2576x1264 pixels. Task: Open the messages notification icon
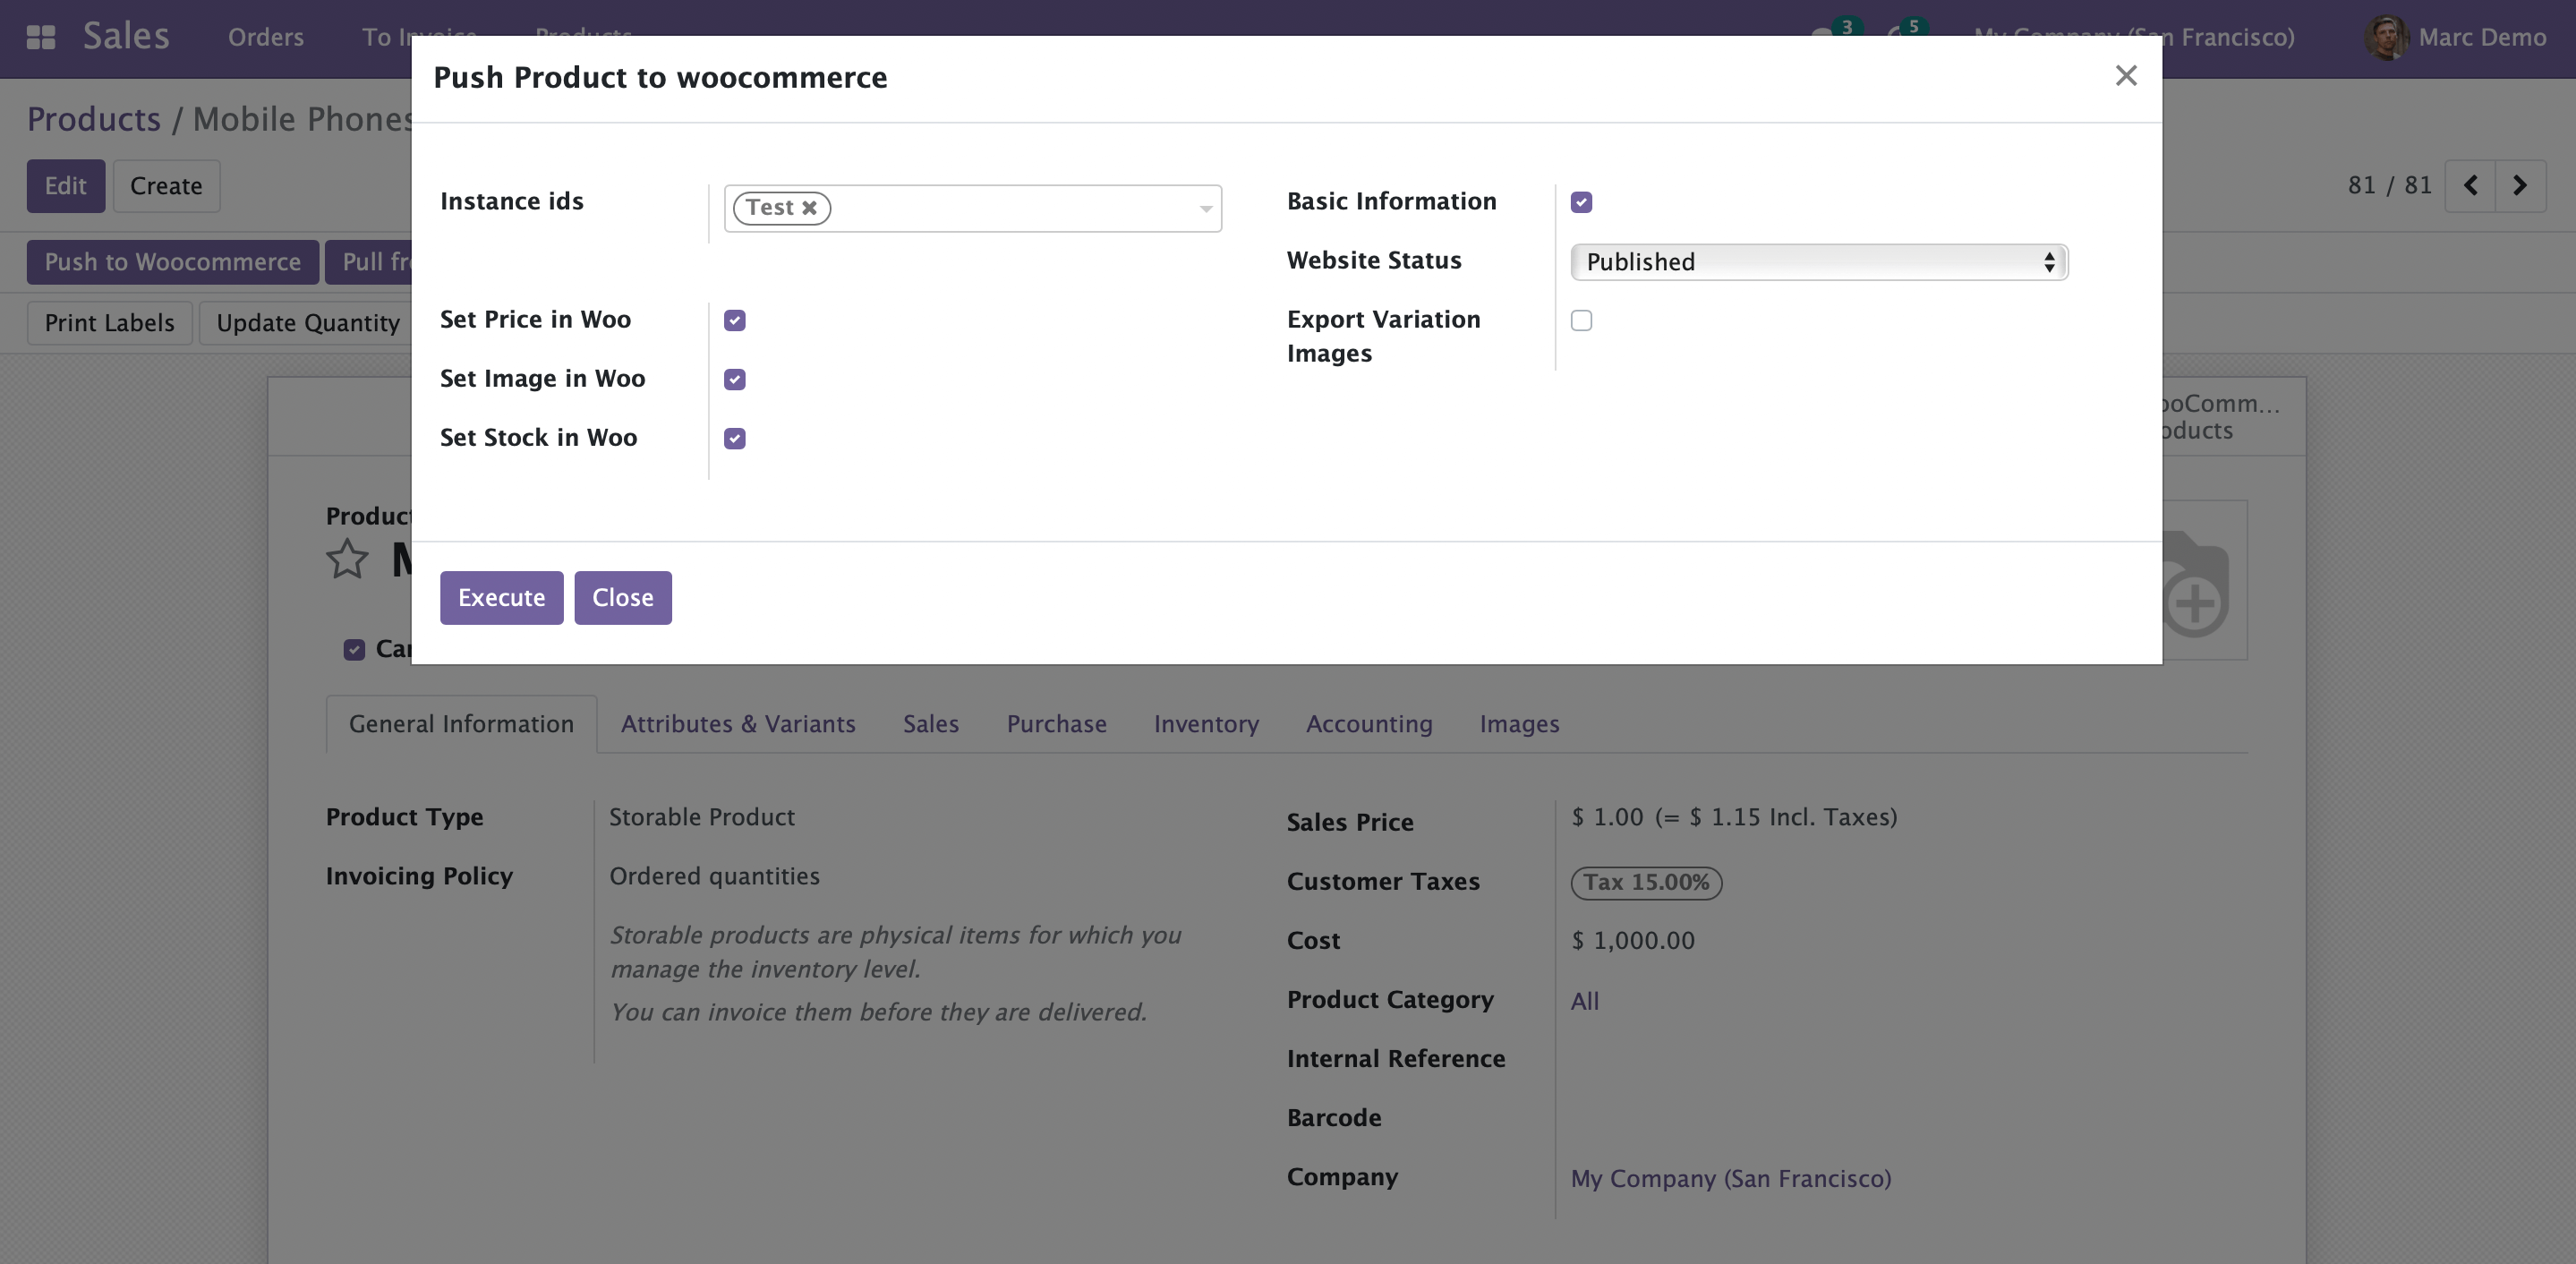(x=1823, y=33)
